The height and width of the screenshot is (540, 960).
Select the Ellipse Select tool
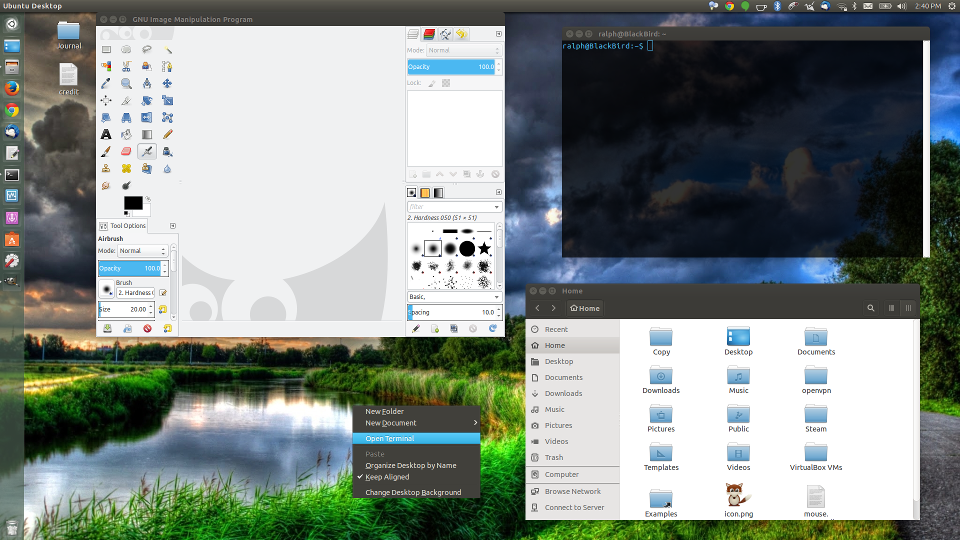pos(126,50)
